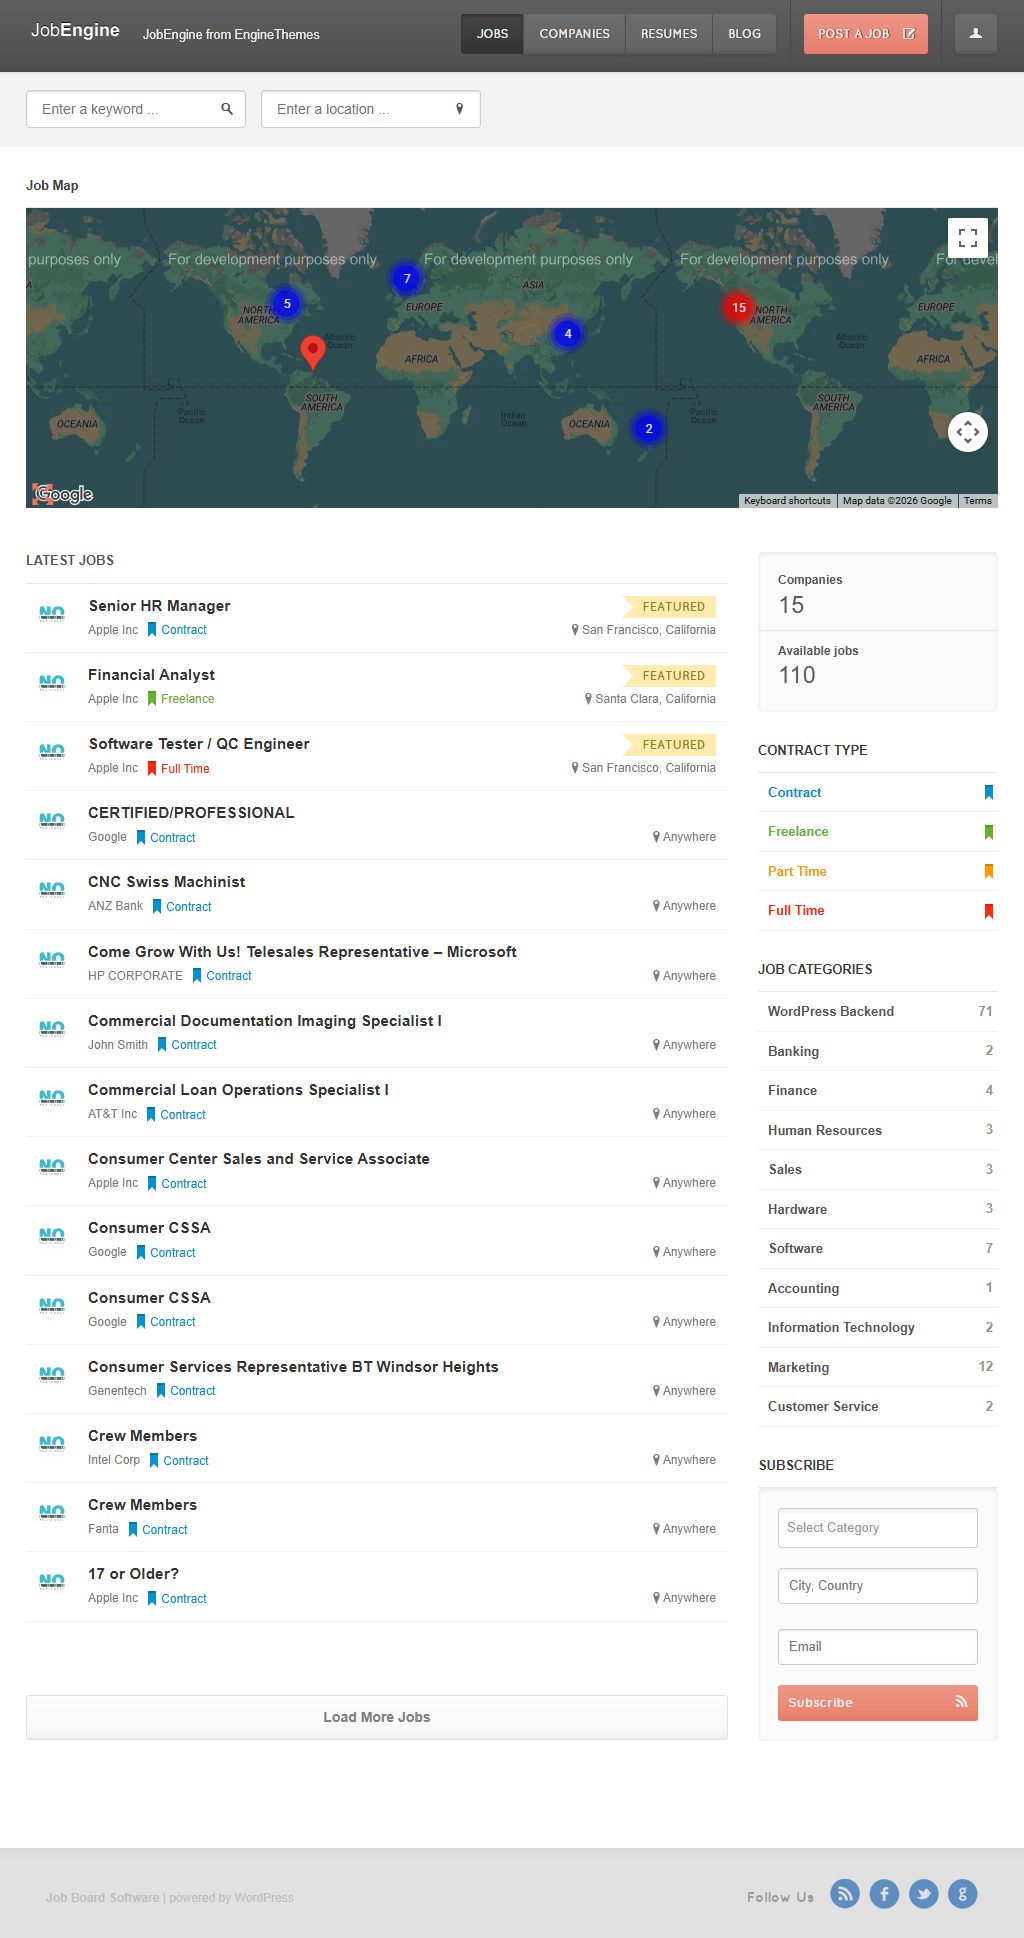Open the RSS feed icon in footer

click(845, 1893)
